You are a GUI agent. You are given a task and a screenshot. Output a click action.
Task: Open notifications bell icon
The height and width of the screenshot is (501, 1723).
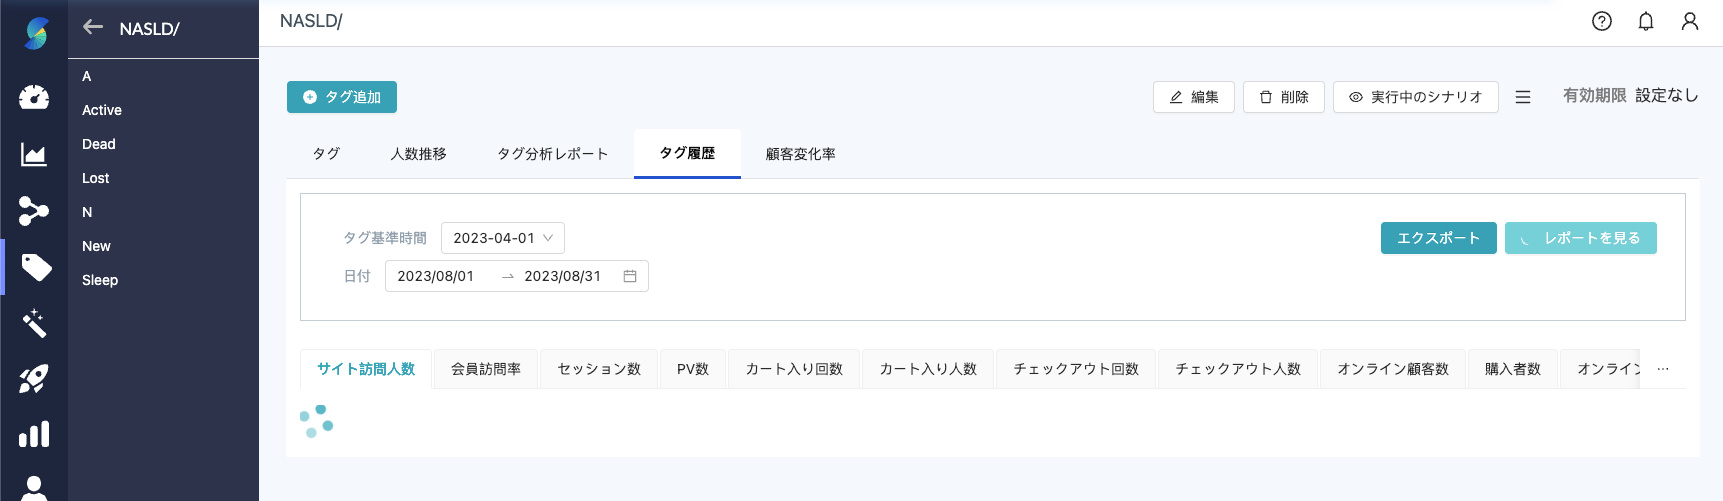(x=1646, y=21)
